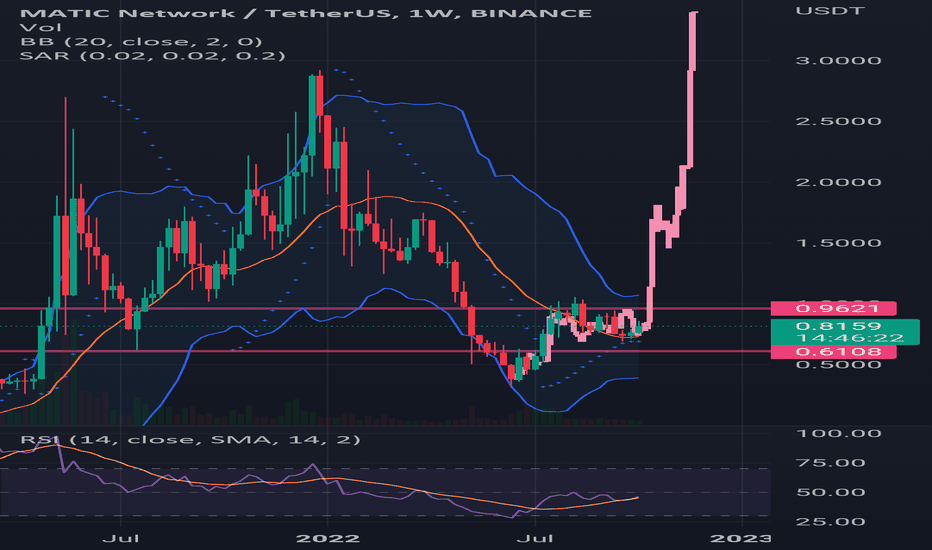Click the MATIC Network / TetherUS chart title
The width and height of the screenshot is (932, 550).
(x=306, y=13)
